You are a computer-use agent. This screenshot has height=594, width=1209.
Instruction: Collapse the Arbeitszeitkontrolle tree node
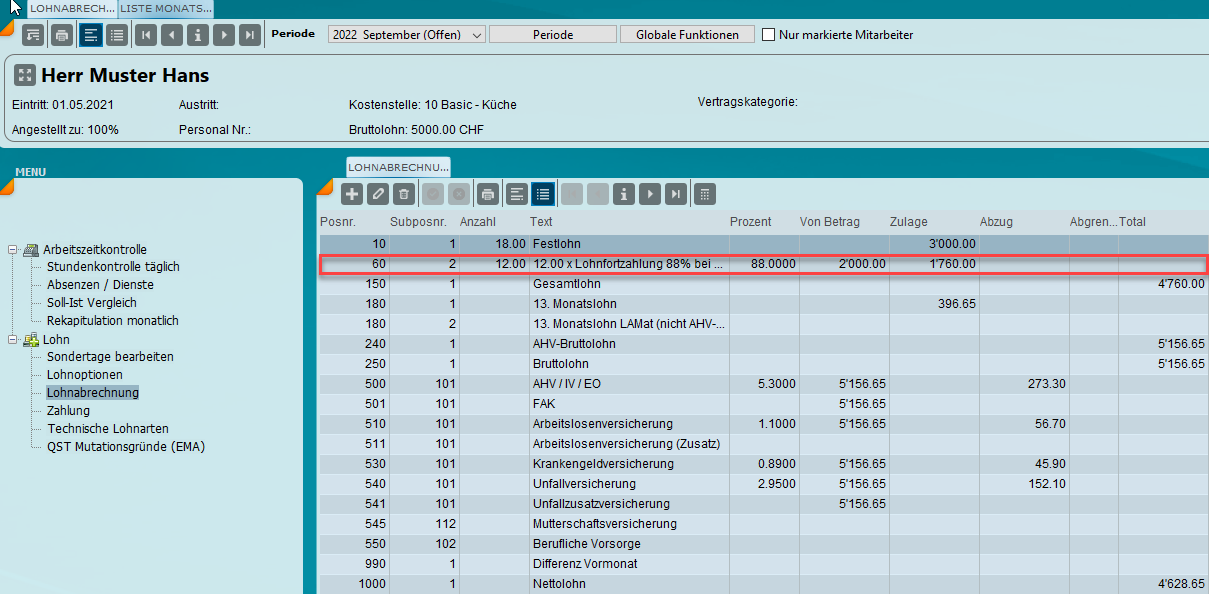point(13,250)
